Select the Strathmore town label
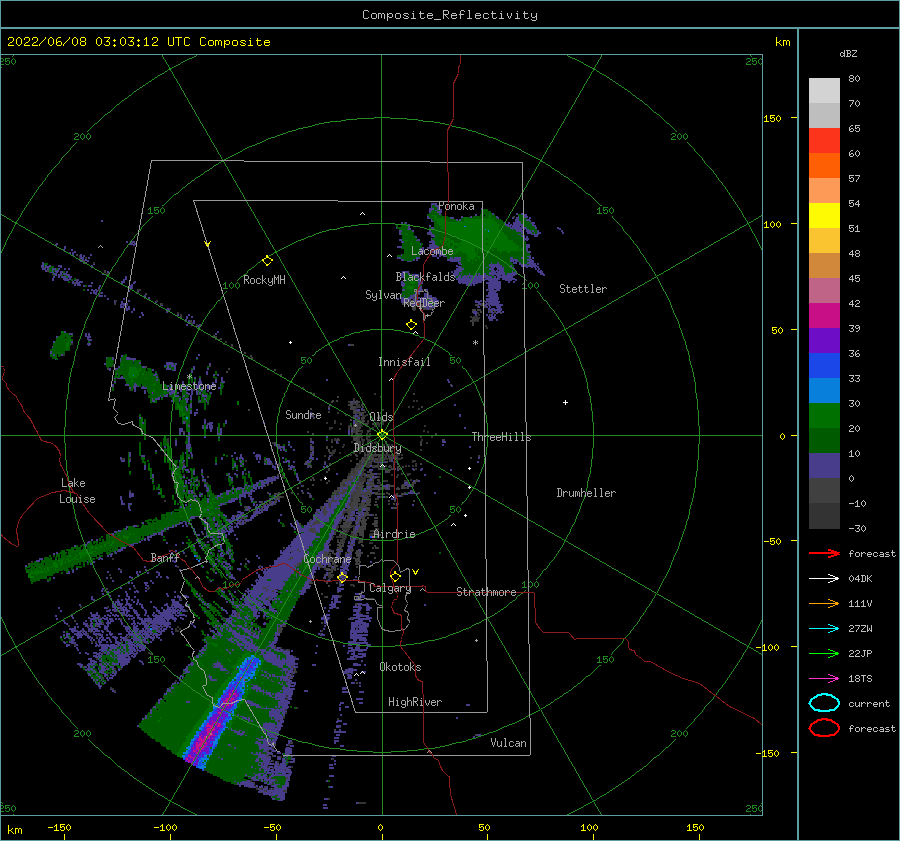Image resolution: width=900 pixels, height=841 pixels. click(486, 592)
